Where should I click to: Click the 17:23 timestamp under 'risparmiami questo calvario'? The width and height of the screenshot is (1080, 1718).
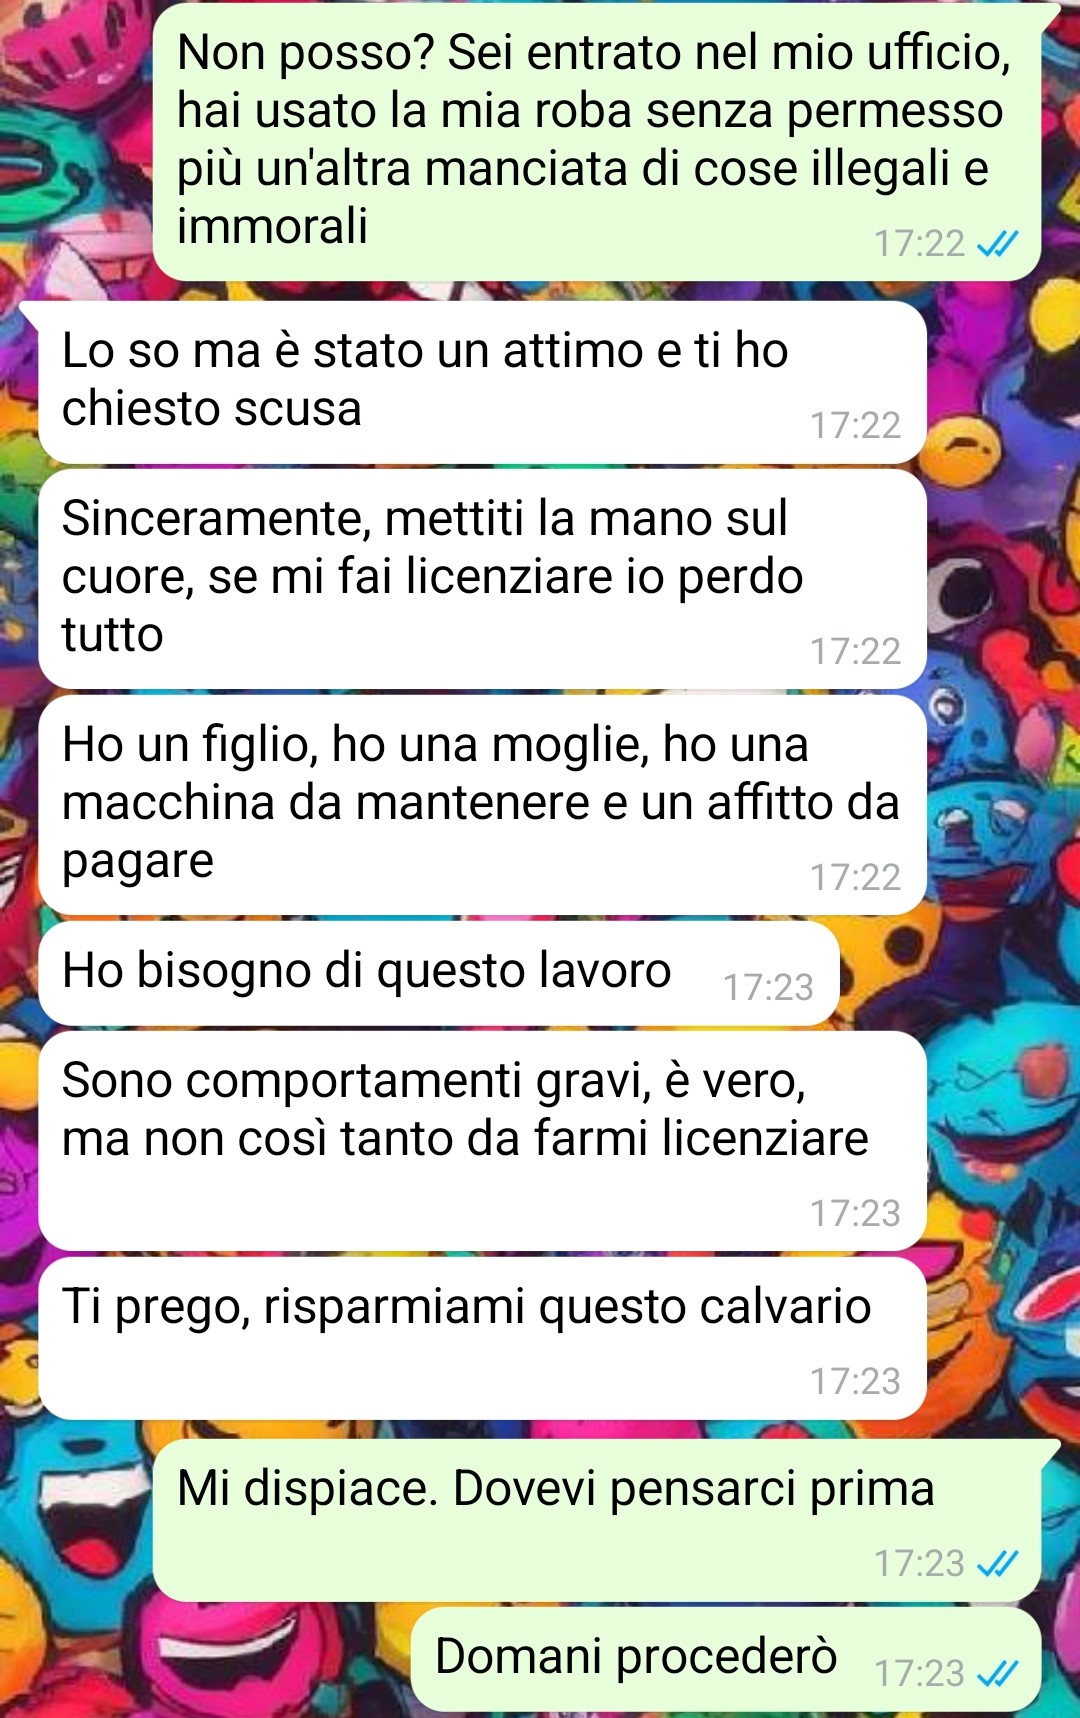click(855, 1382)
